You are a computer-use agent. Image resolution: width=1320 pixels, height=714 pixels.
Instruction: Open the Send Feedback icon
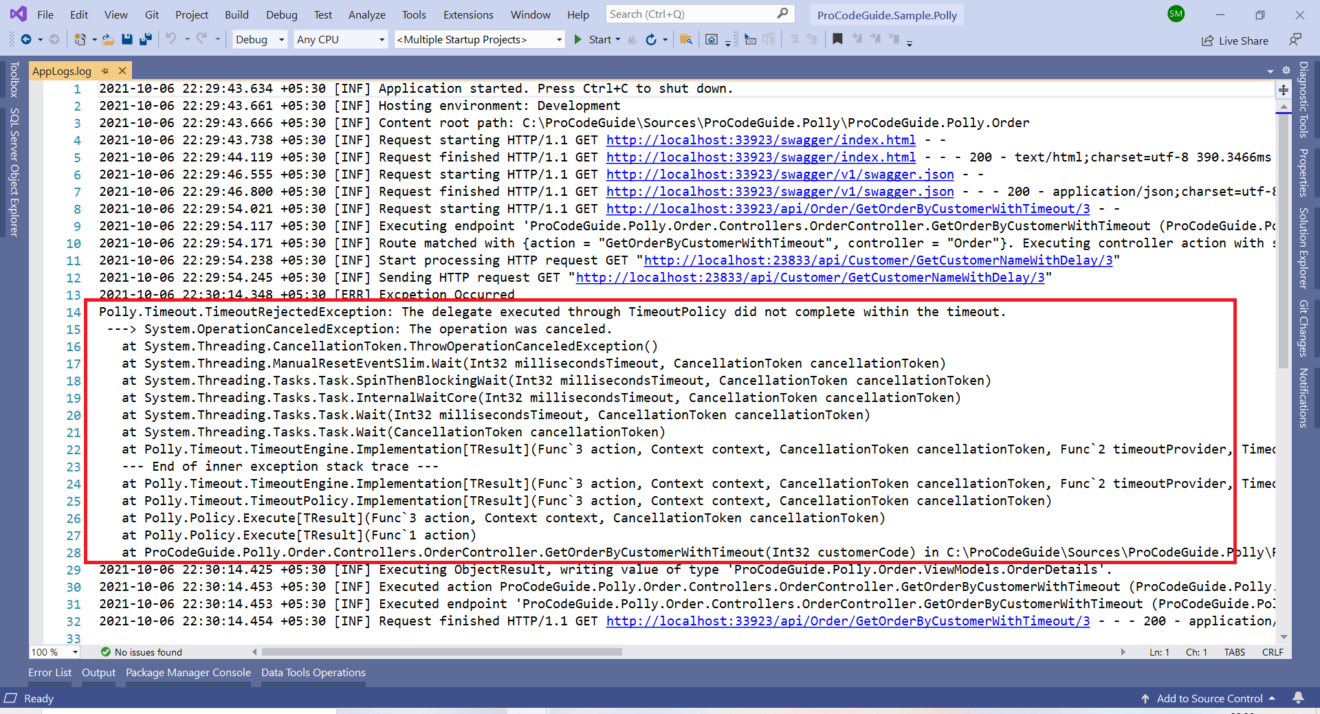point(1295,40)
